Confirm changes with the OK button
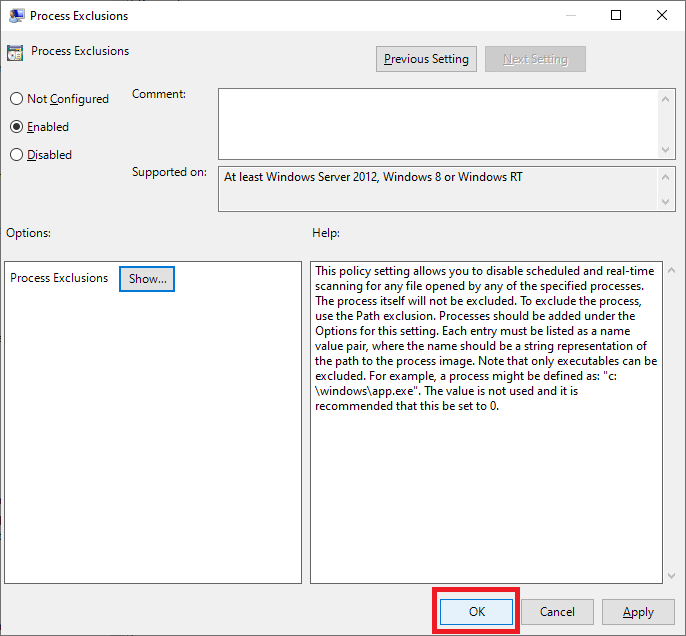The image size is (686, 636). pyautogui.click(x=476, y=612)
